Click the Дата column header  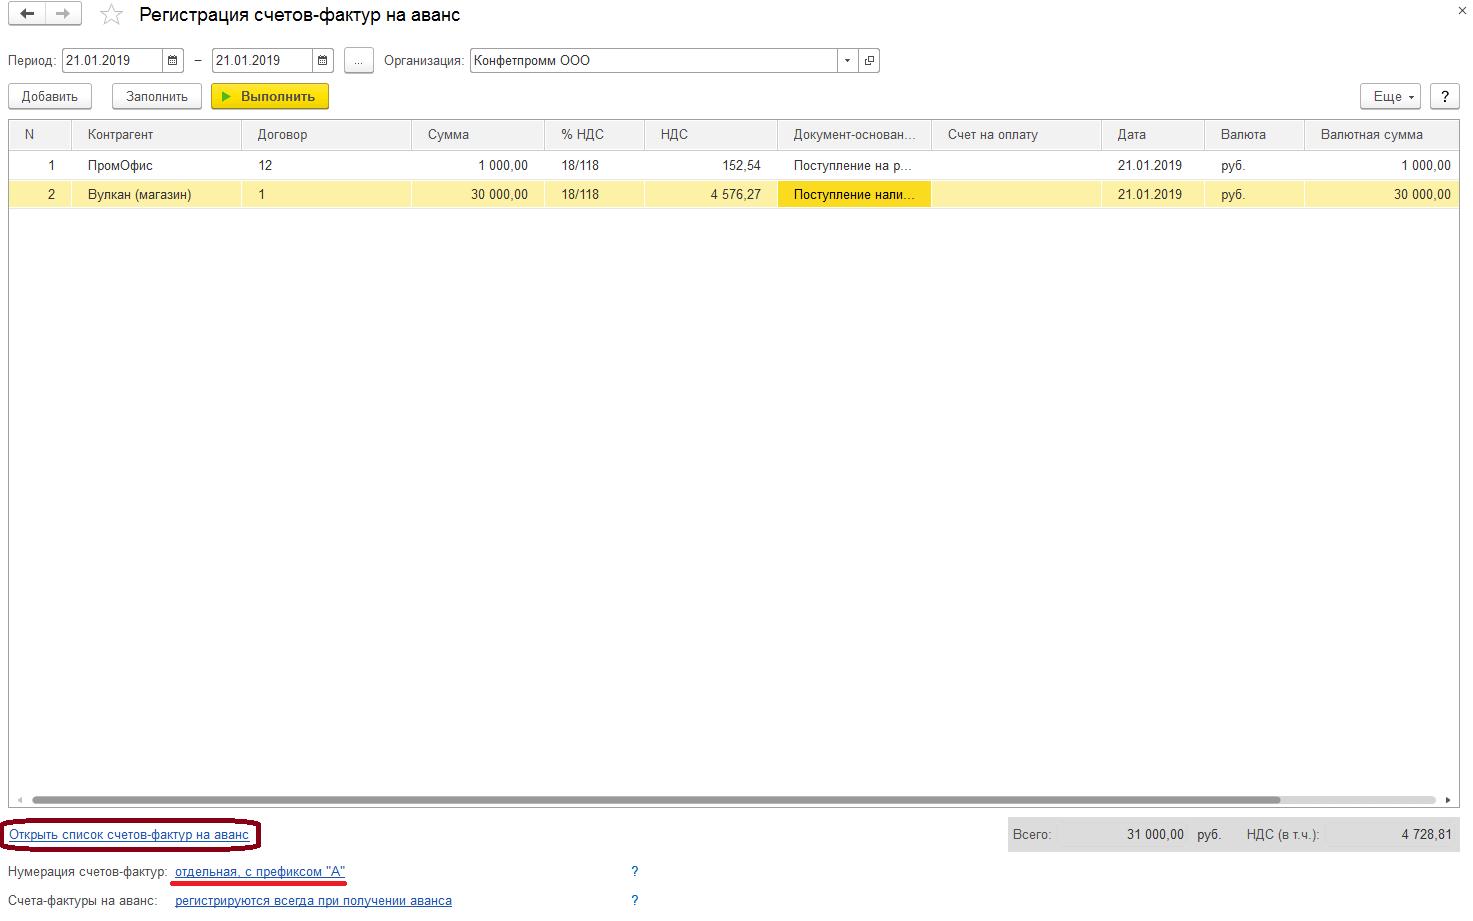1153,134
